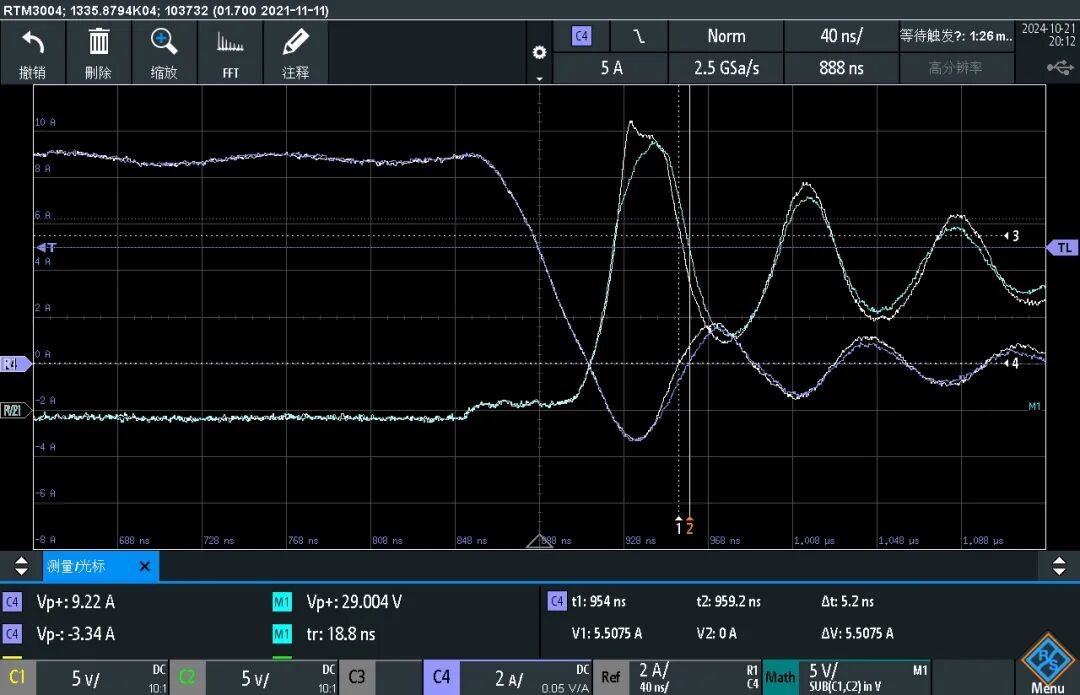Adjust the 40 ns/ time base
This screenshot has width=1080, height=695.
click(841, 36)
